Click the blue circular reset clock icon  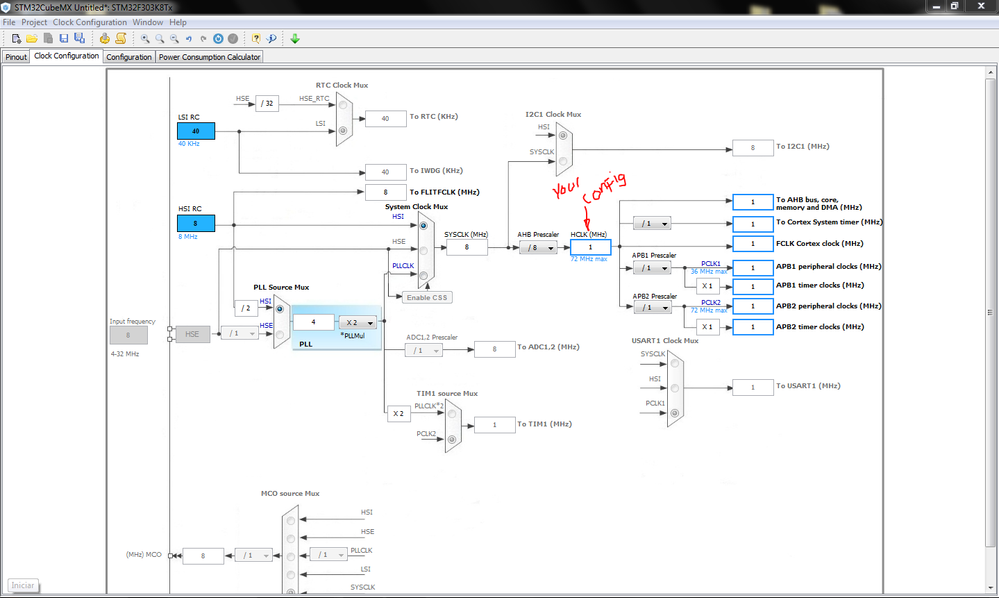point(218,39)
